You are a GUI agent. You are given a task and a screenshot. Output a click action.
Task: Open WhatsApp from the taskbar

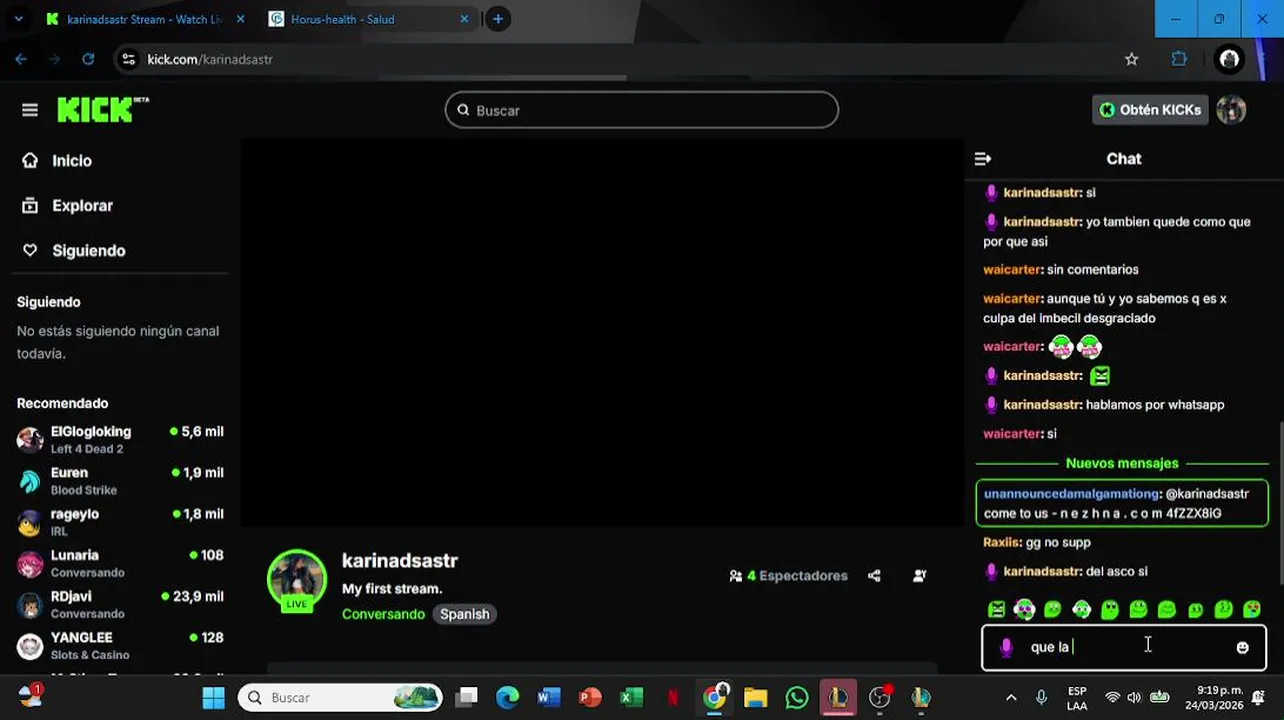pyautogui.click(x=797, y=697)
